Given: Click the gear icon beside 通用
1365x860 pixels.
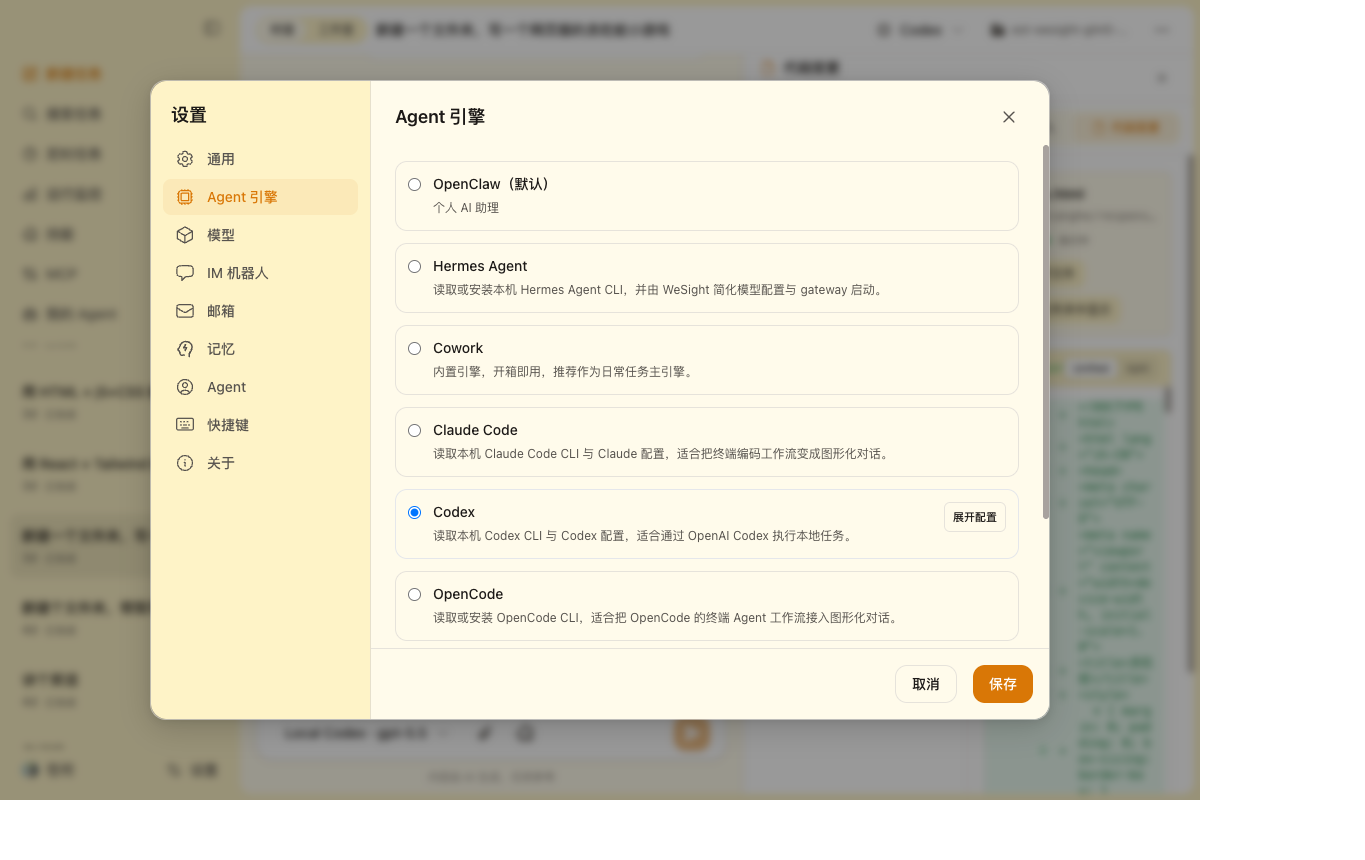Looking at the screenshot, I should point(185,159).
